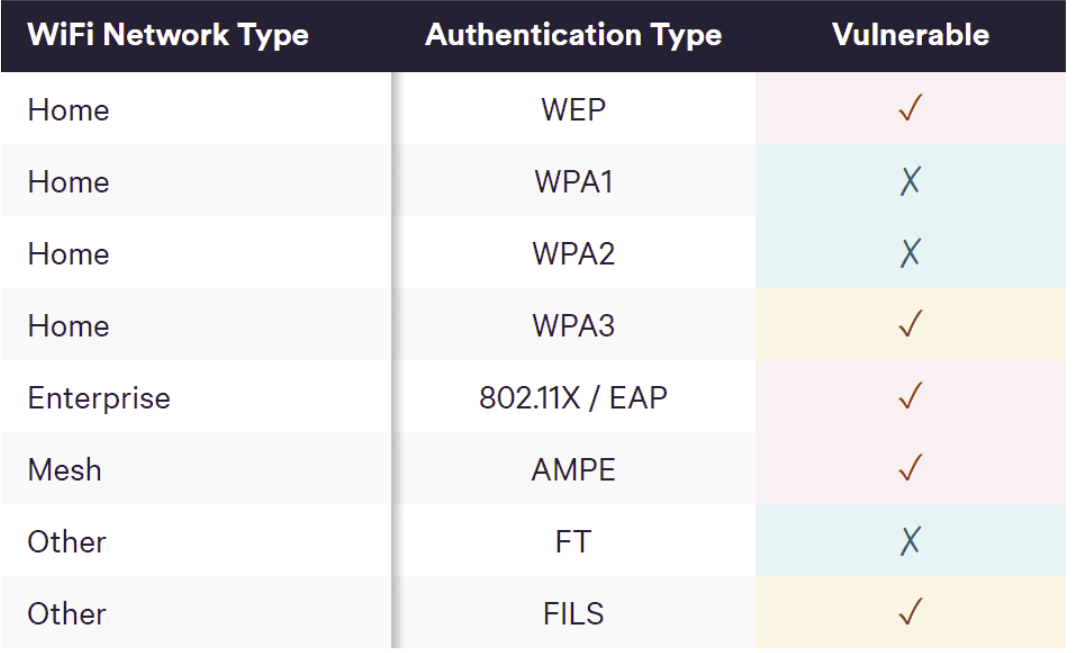Click the checkmark icon in the FILS row
The height and width of the screenshot is (653, 1073).
click(910, 611)
